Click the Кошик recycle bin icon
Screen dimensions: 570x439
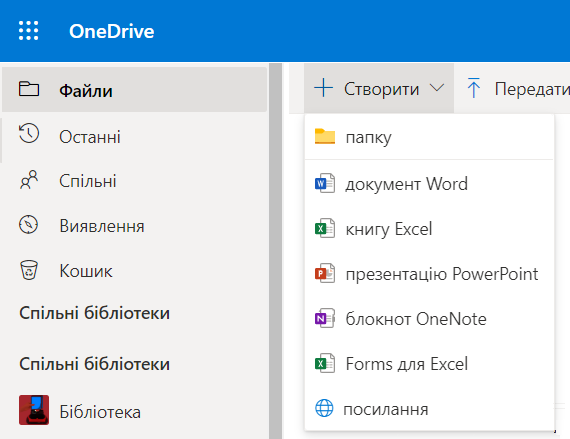click(x=29, y=270)
